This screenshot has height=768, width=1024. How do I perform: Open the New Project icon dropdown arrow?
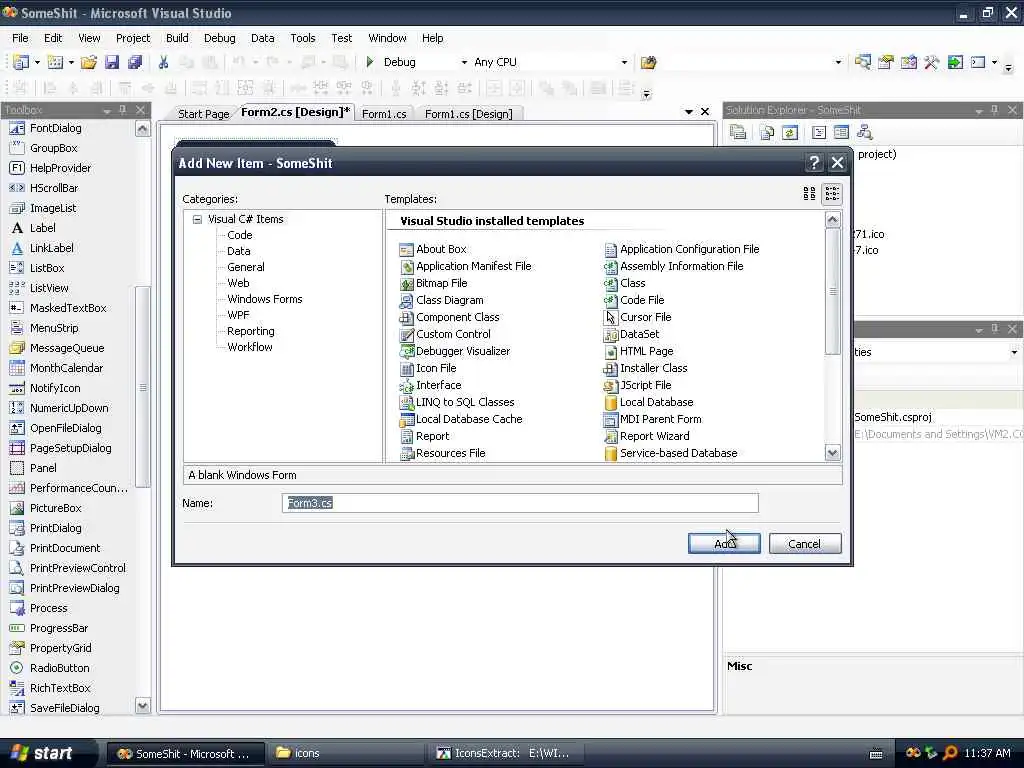point(37,63)
